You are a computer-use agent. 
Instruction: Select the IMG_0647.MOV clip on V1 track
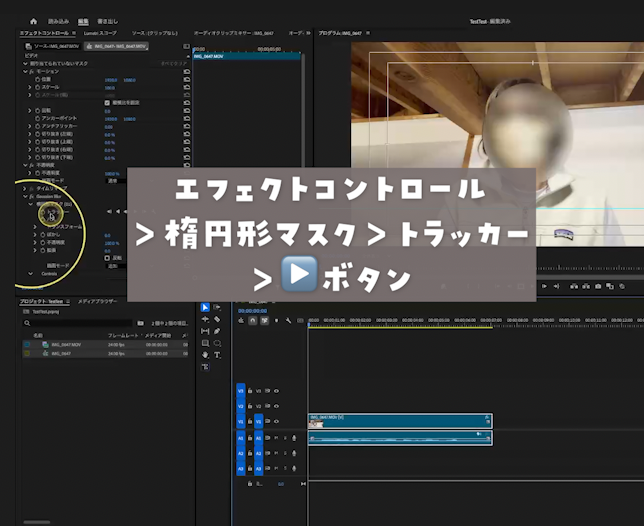tap(400, 421)
